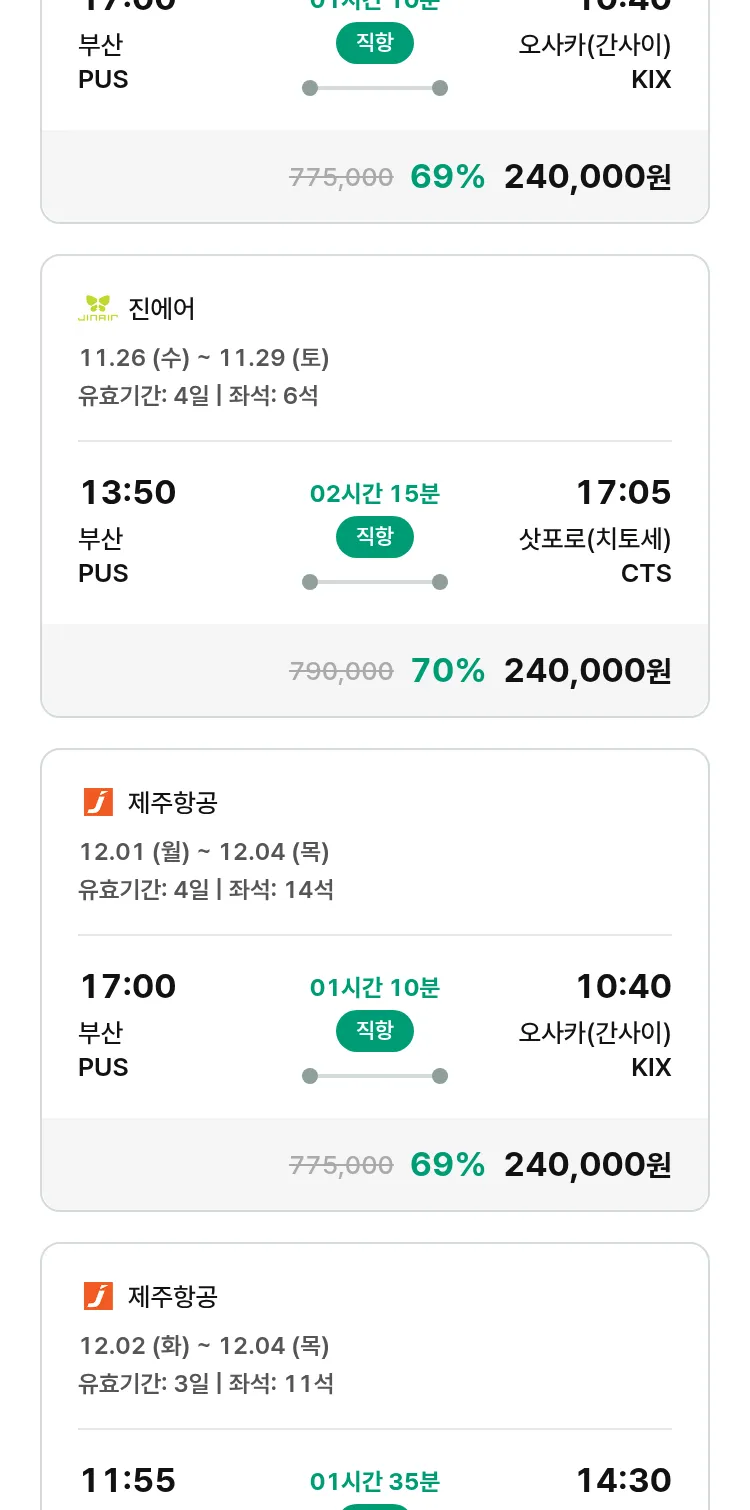This screenshot has width=750, height=1510.
Task: Click the Jin Air butterfly logo
Action: 98,308
